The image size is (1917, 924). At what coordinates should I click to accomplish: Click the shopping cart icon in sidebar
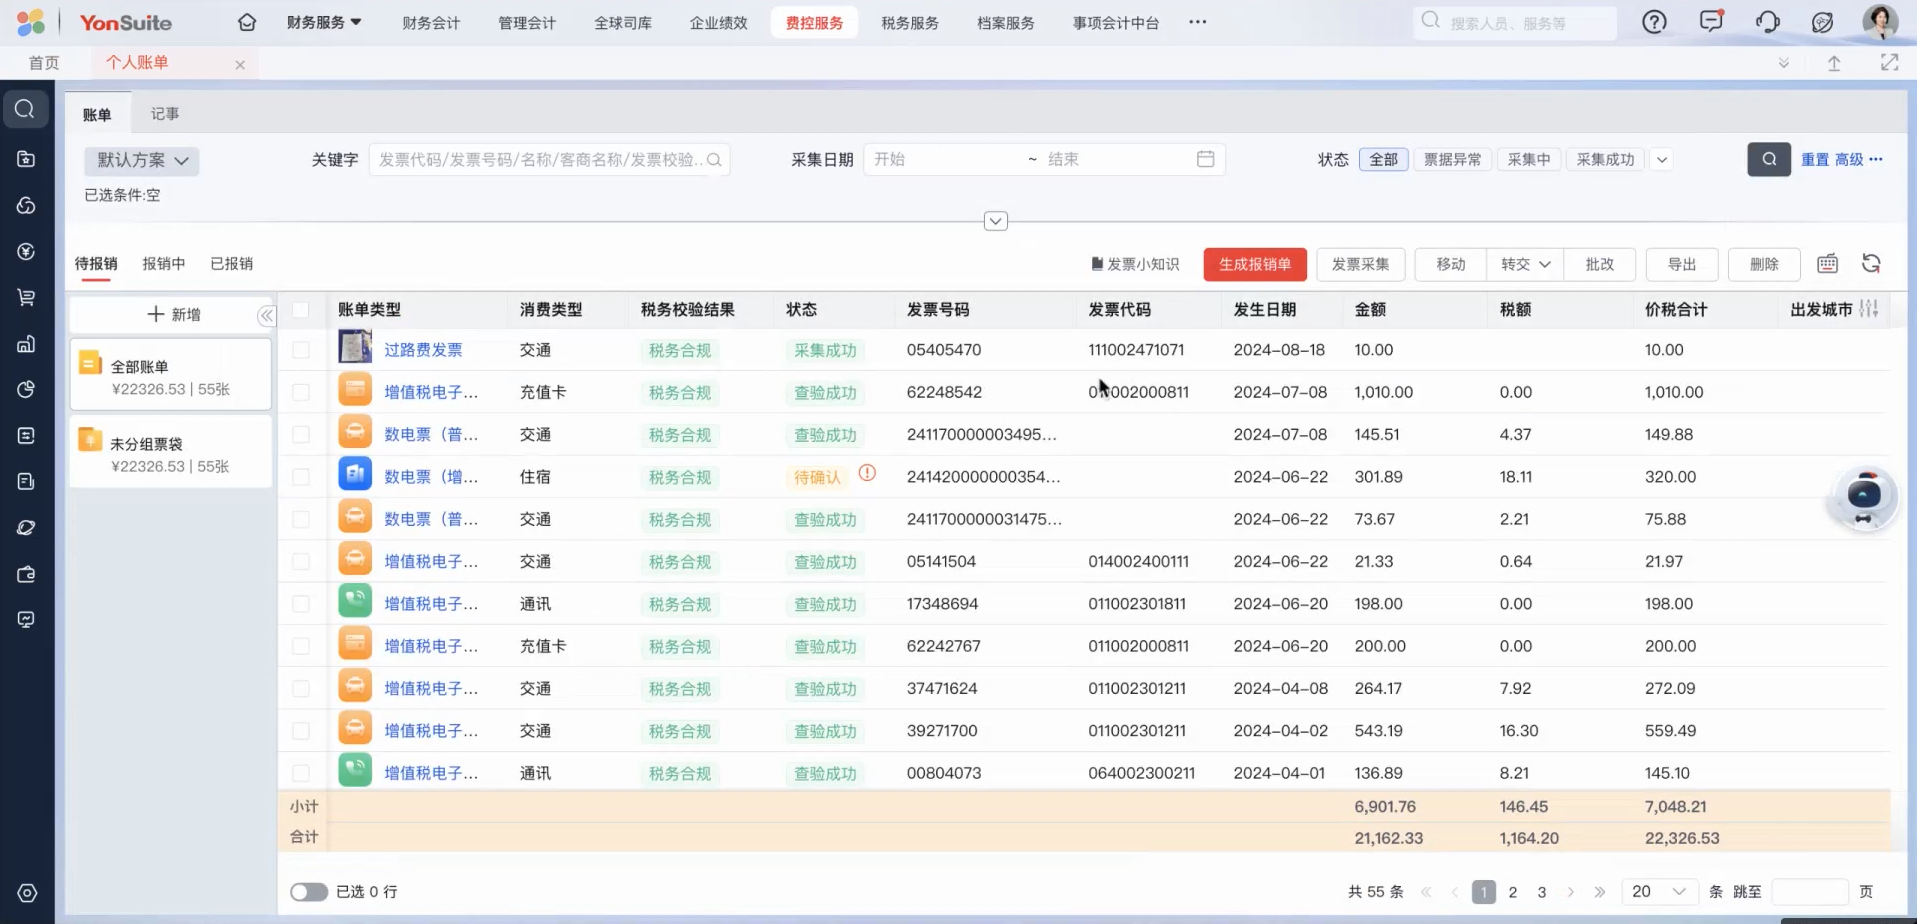click(x=25, y=297)
